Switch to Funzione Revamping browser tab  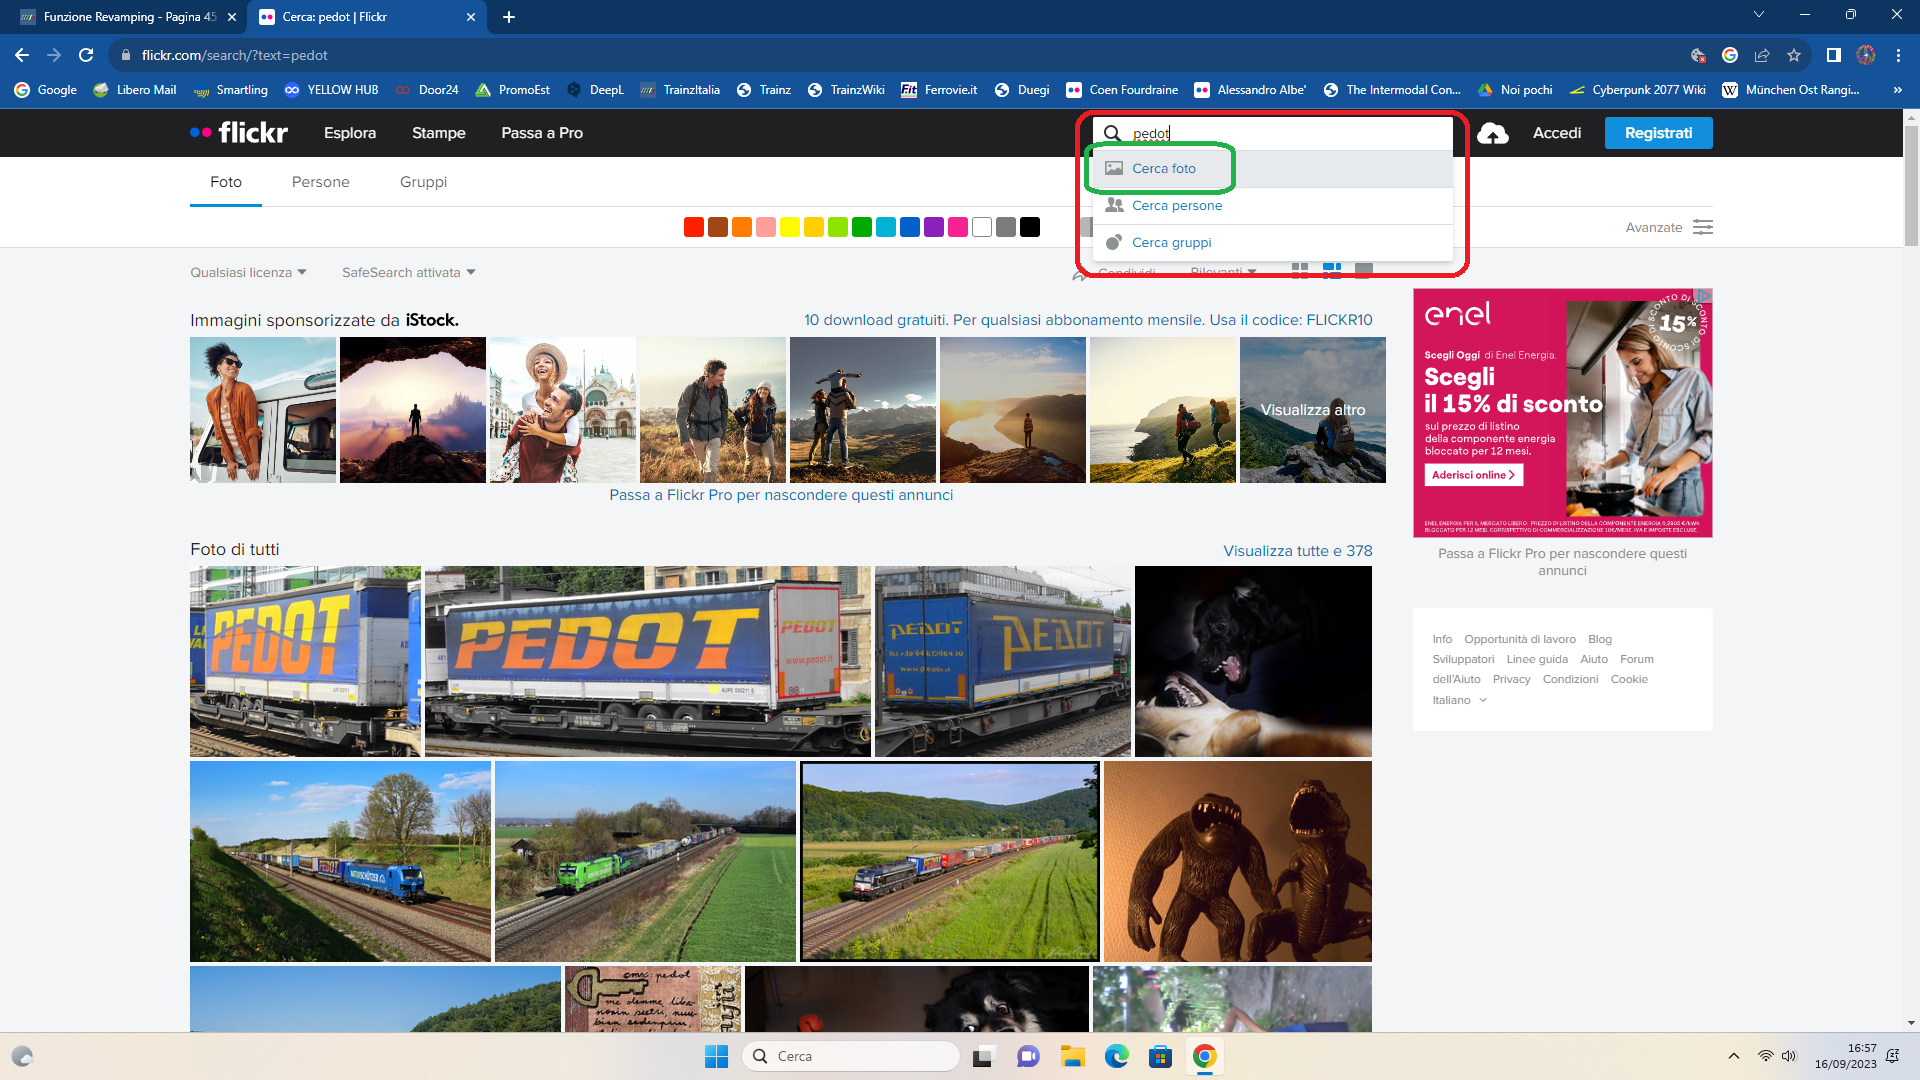click(x=130, y=17)
